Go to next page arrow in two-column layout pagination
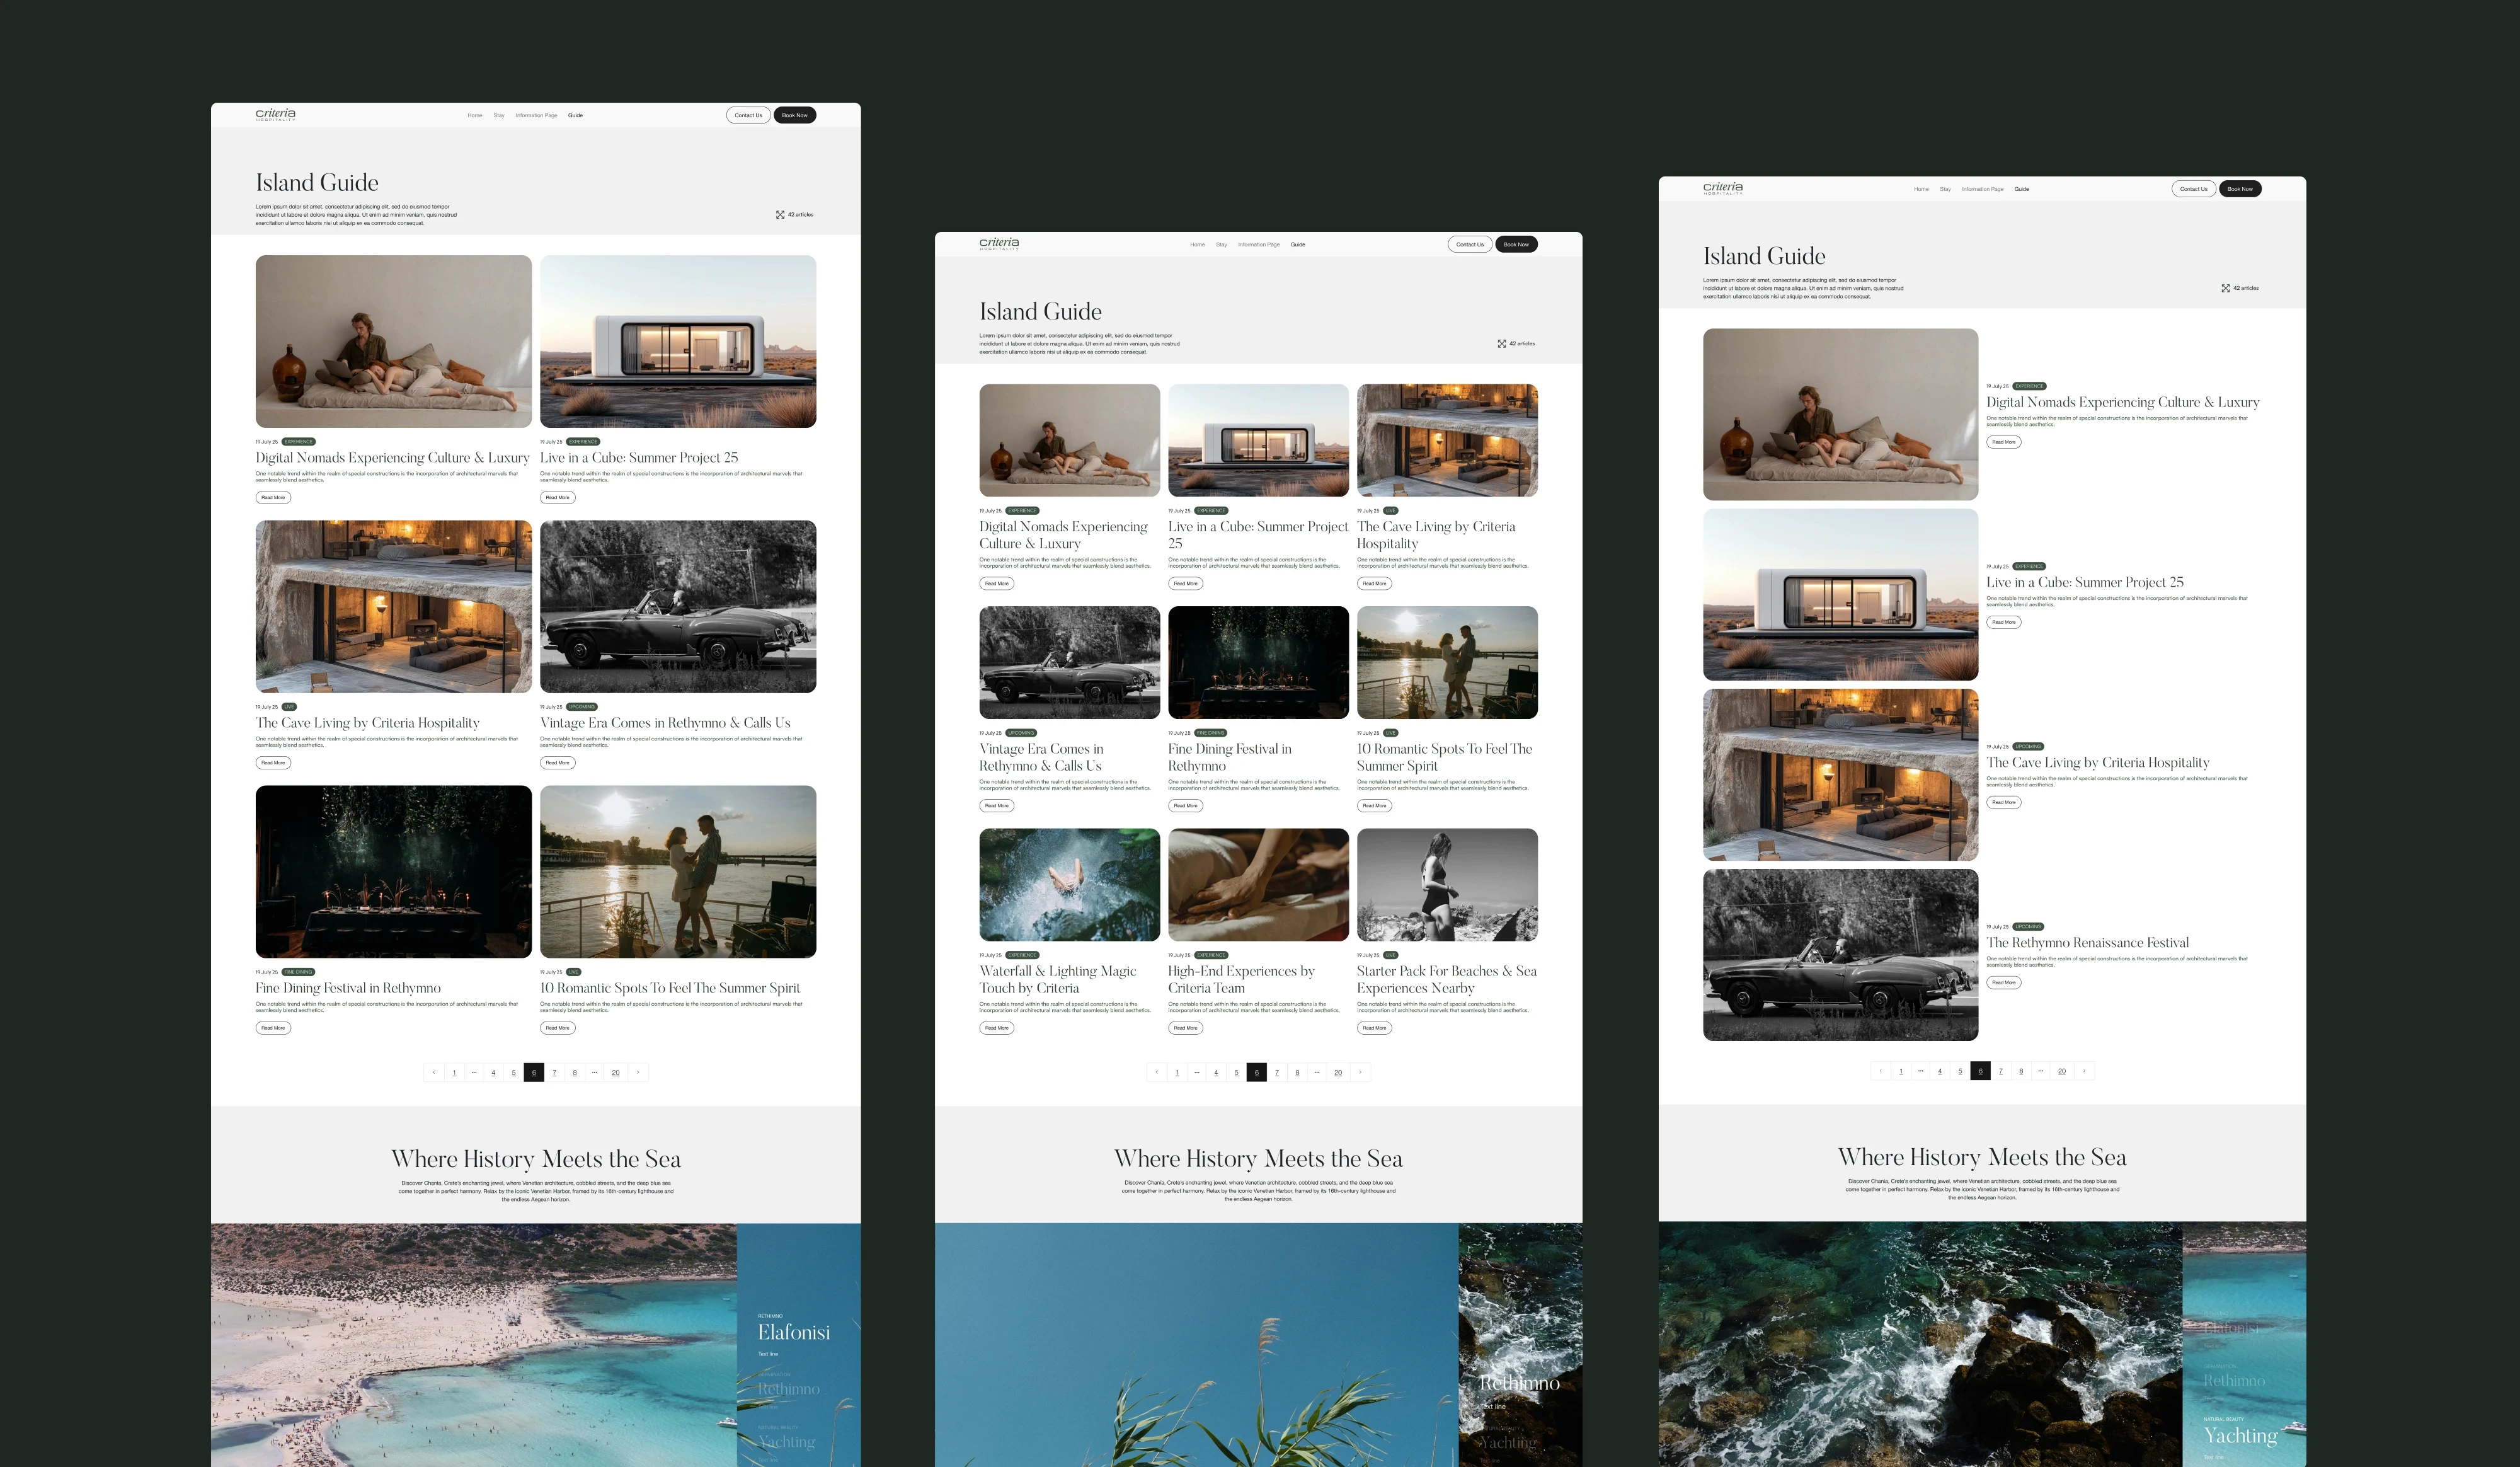The image size is (2520, 1467). 638,1072
